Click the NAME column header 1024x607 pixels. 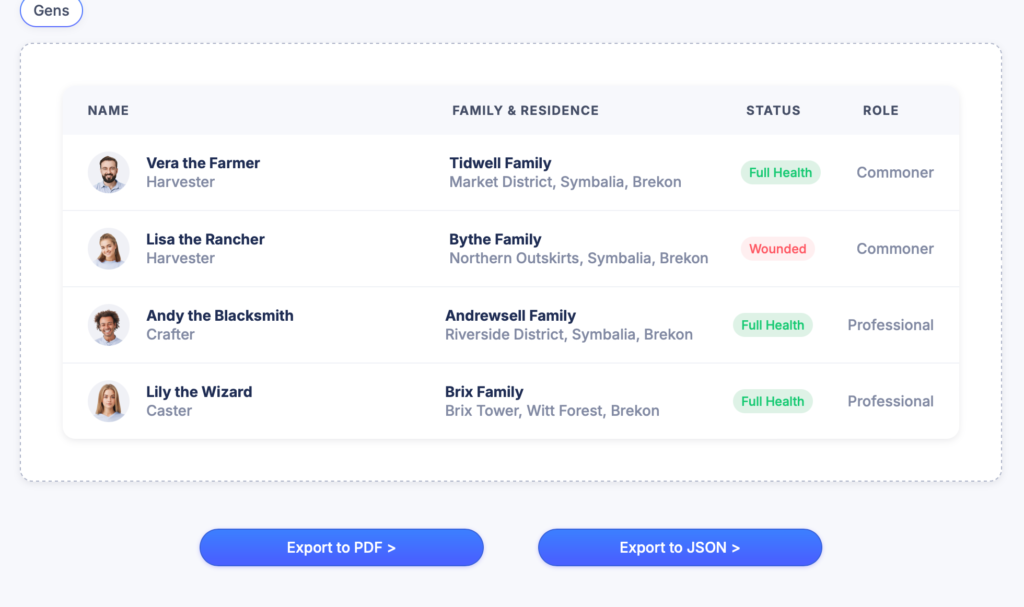(x=108, y=111)
